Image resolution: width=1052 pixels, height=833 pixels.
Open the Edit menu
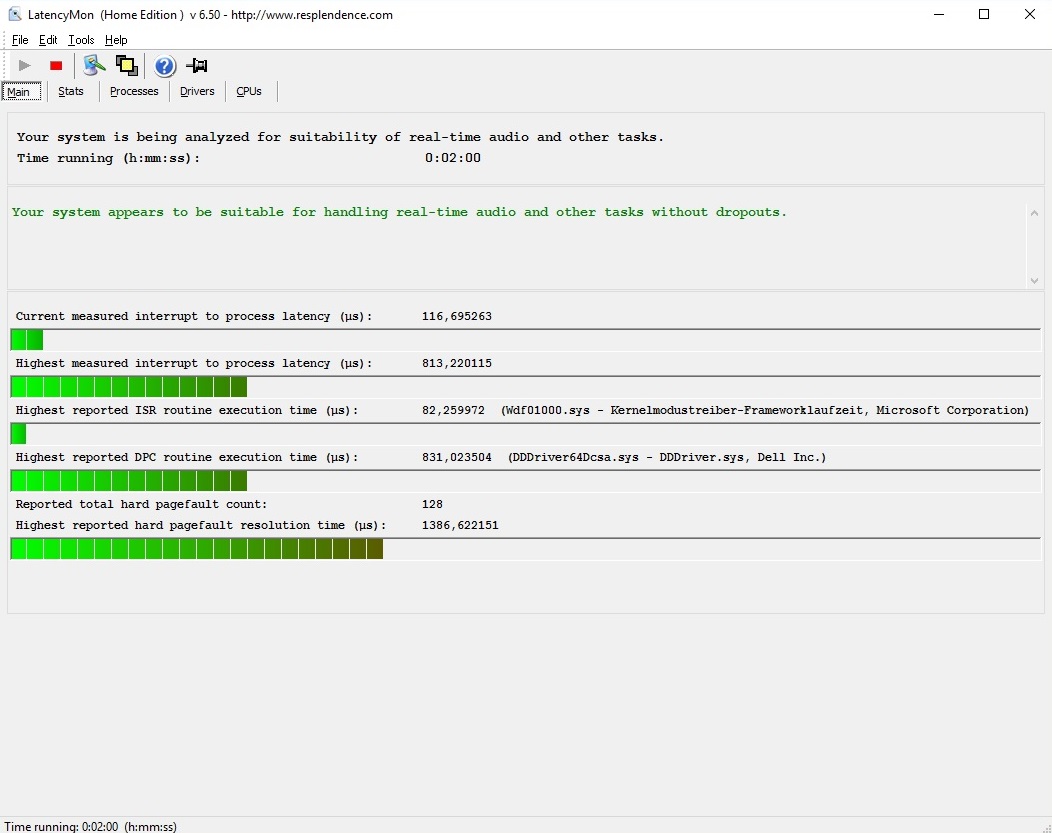pyautogui.click(x=48, y=40)
